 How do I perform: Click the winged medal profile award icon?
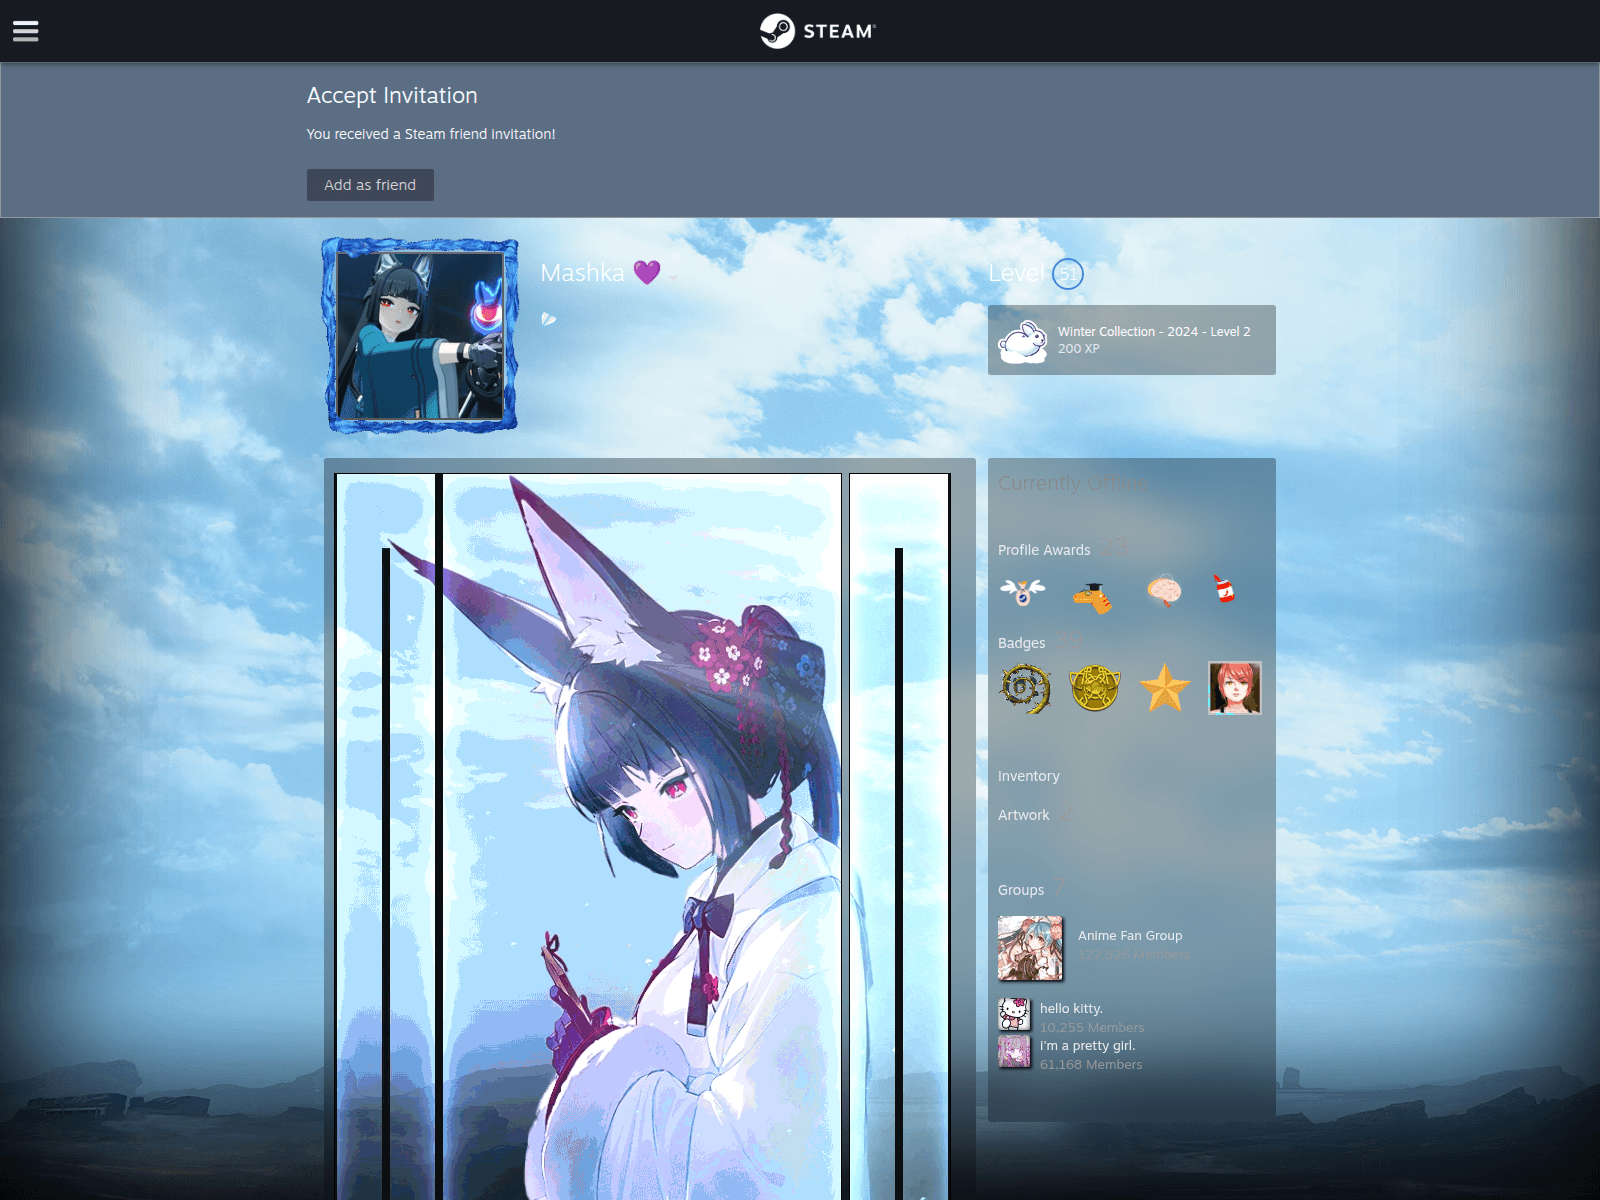click(1023, 592)
